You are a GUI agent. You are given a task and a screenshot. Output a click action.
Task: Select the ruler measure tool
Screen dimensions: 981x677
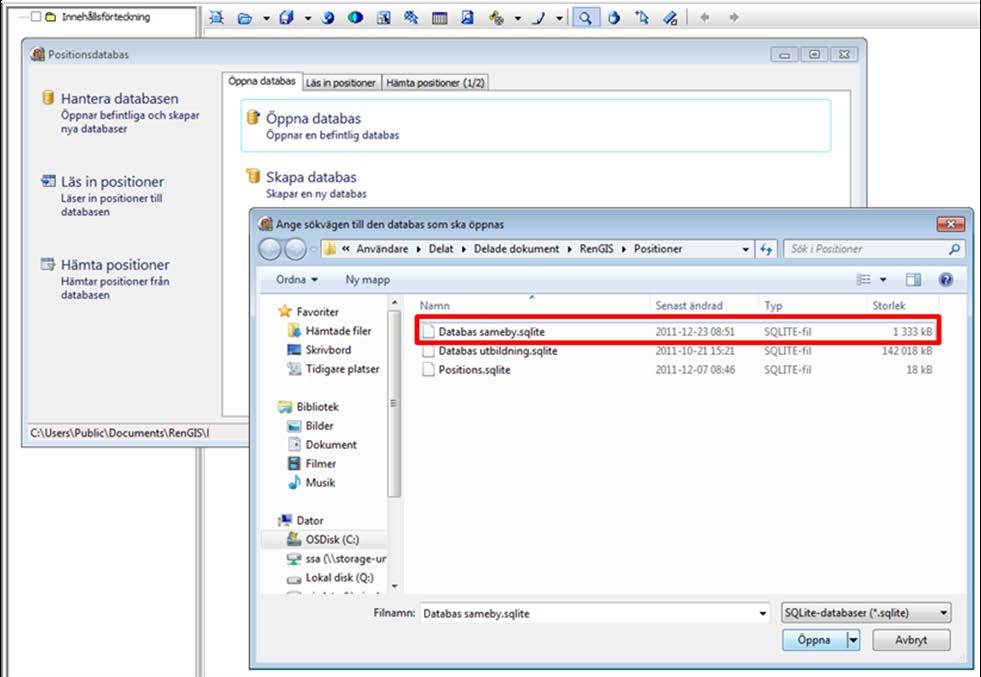click(670, 18)
